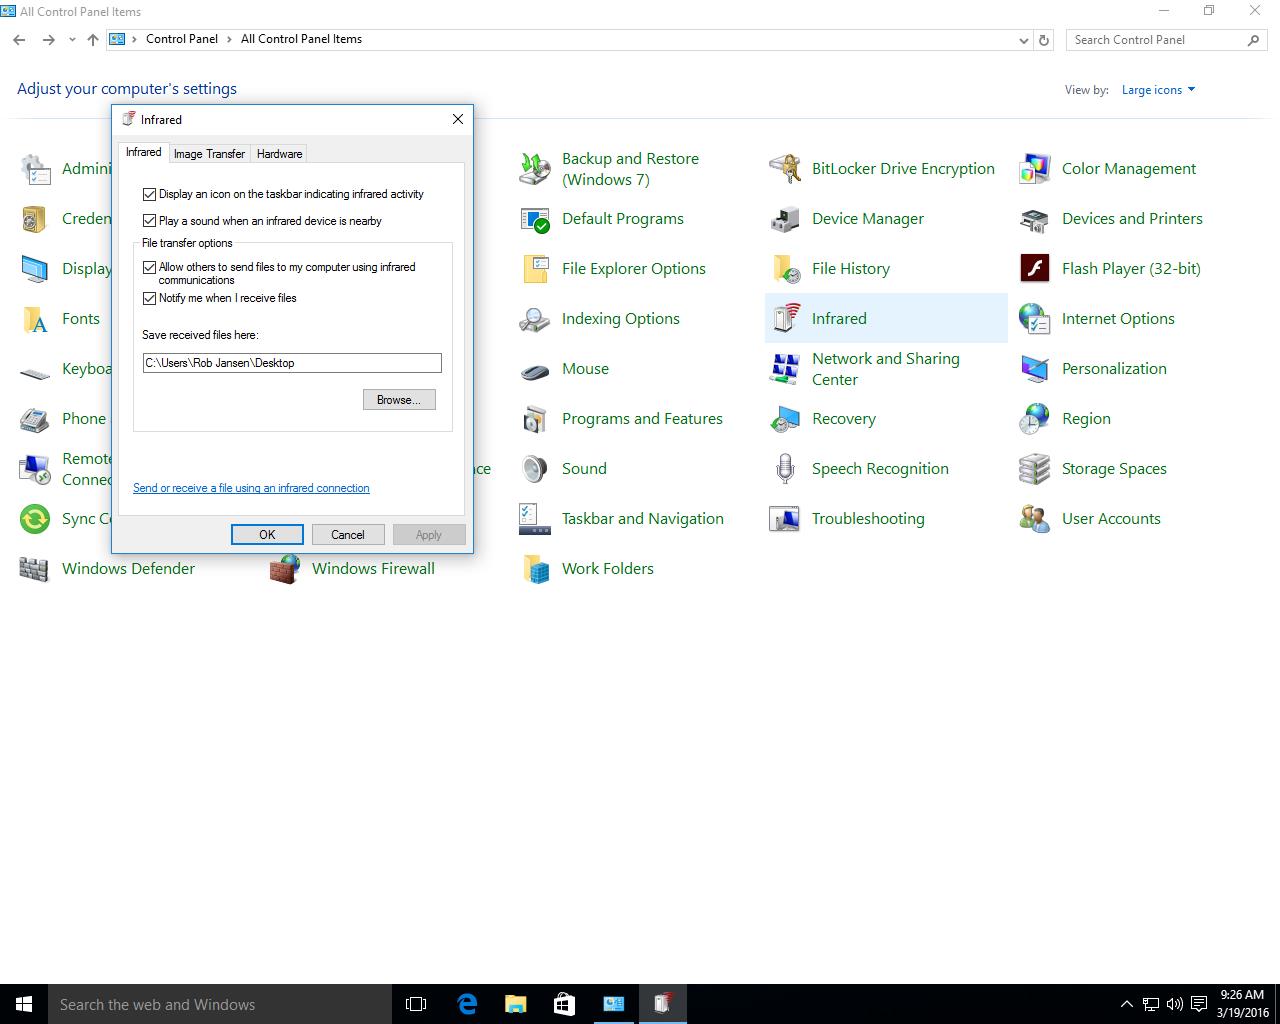Launch Microsoft Edge from taskbar

pyautogui.click(x=466, y=1004)
